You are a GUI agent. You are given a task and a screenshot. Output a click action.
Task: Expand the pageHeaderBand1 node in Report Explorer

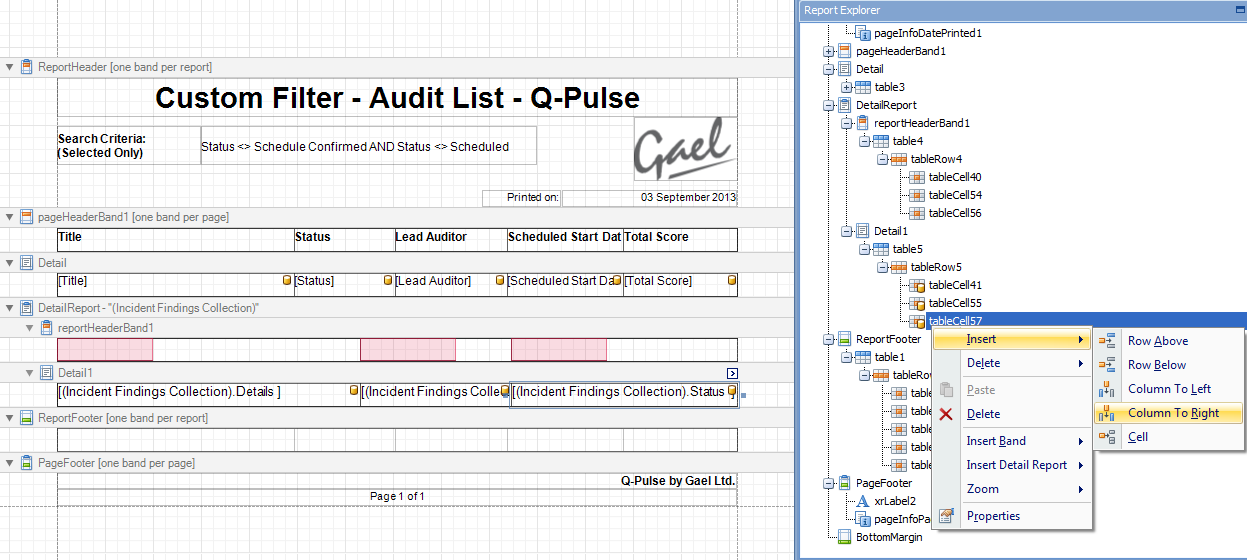pyautogui.click(x=828, y=51)
